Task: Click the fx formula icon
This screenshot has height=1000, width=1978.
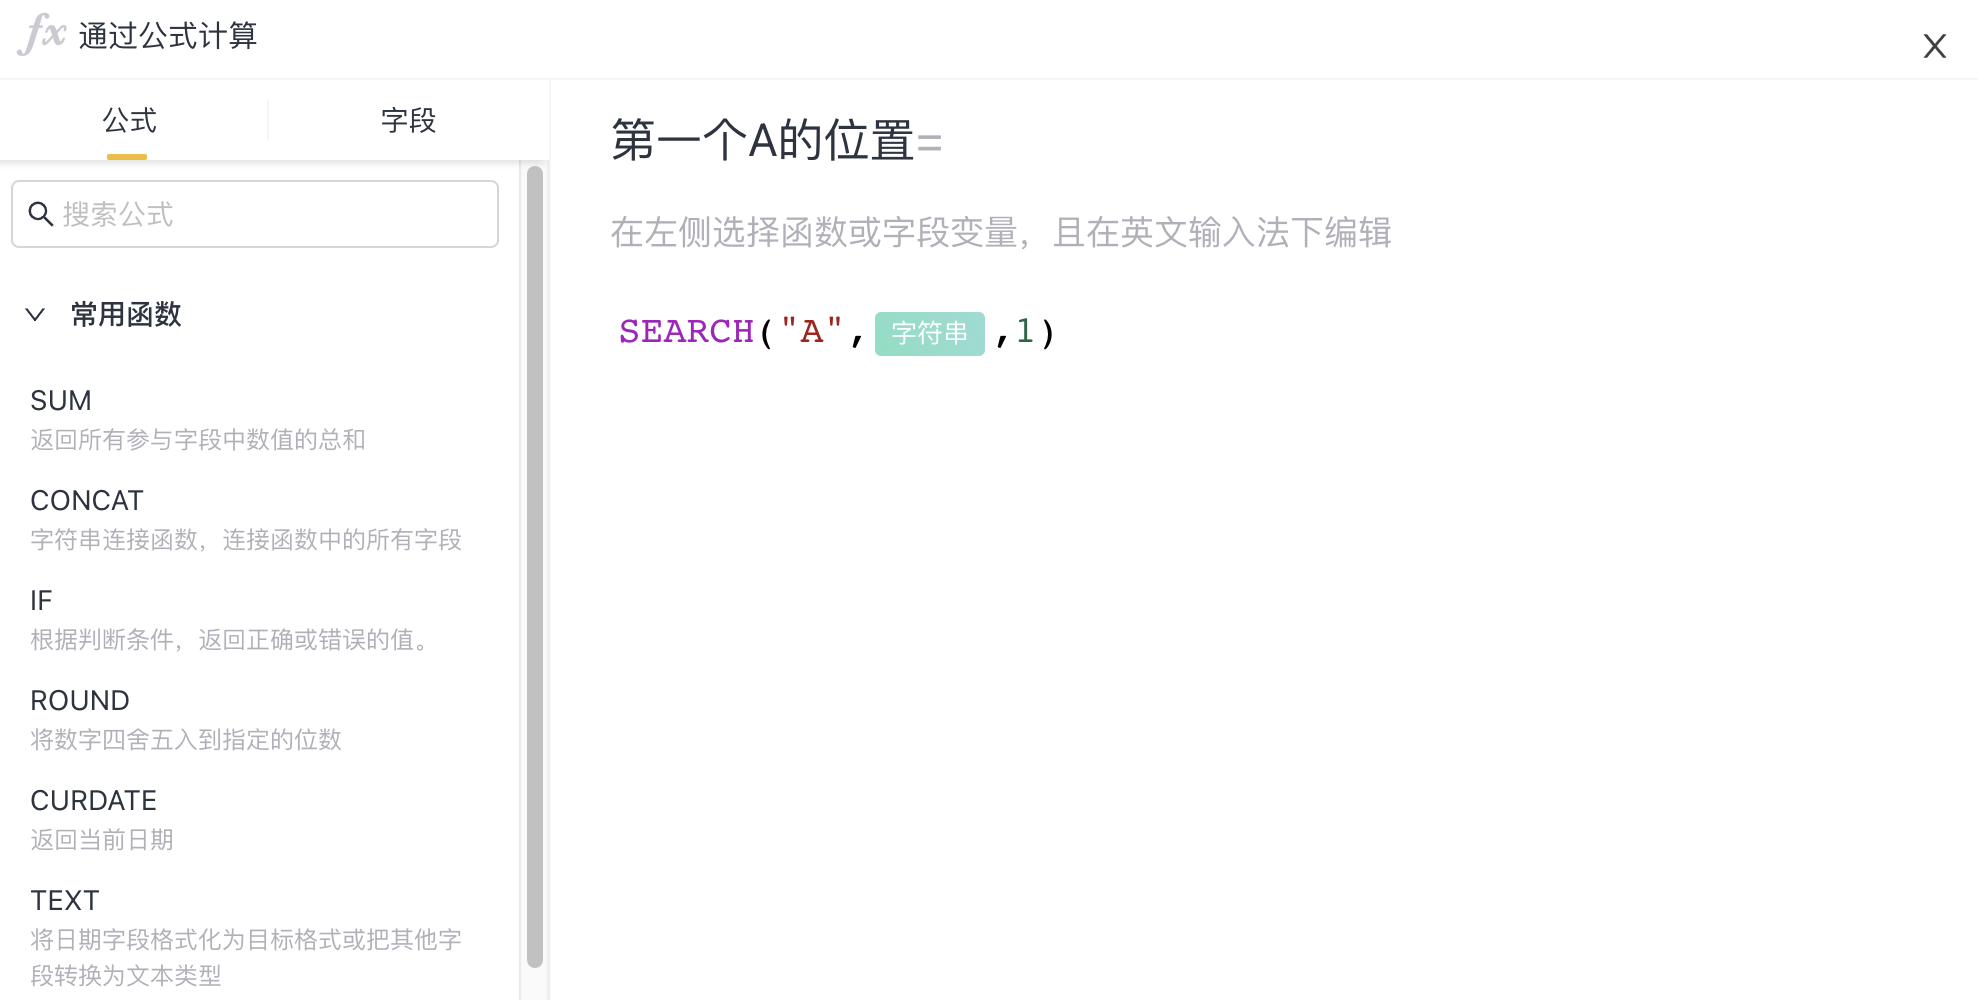Action: 42,35
